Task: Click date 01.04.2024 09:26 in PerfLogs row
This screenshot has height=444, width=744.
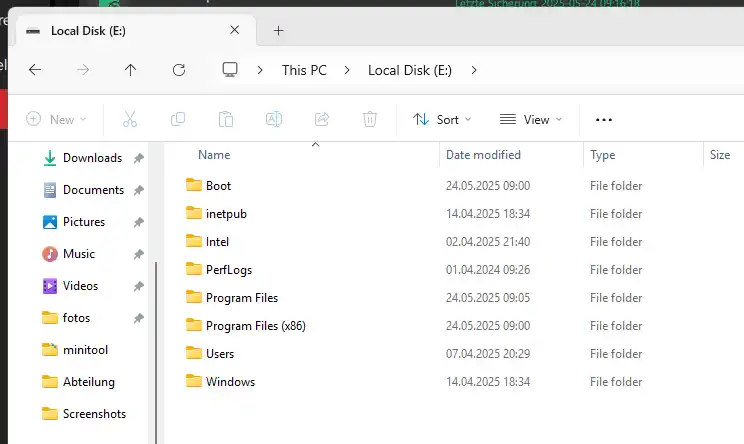Action: tap(488, 269)
